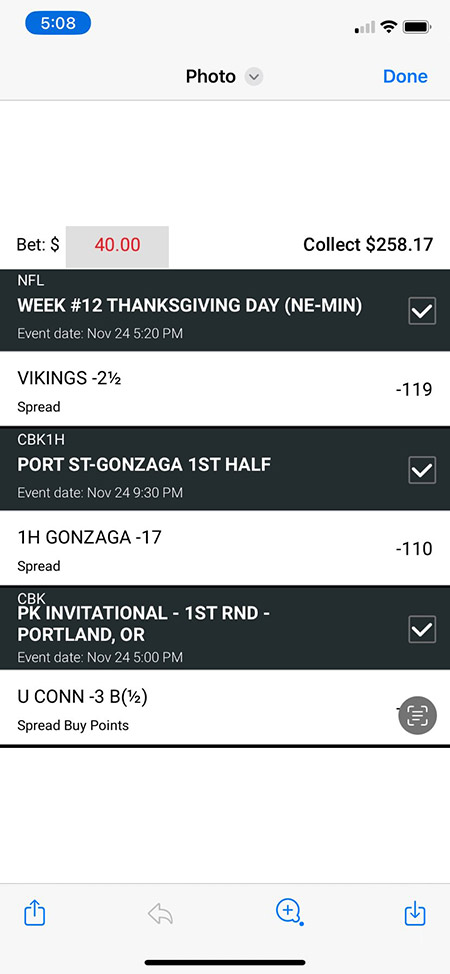
Task: Uncheck the PK Invitational 1st Rnd checkbox
Action: pyautogui.click(x=422, y=629)
